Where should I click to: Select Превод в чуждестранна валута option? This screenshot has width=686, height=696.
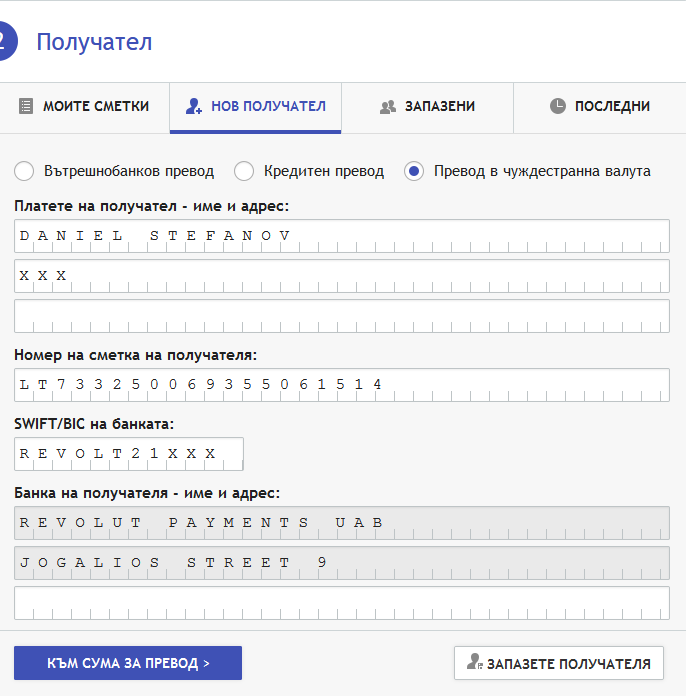pos(414,171)
